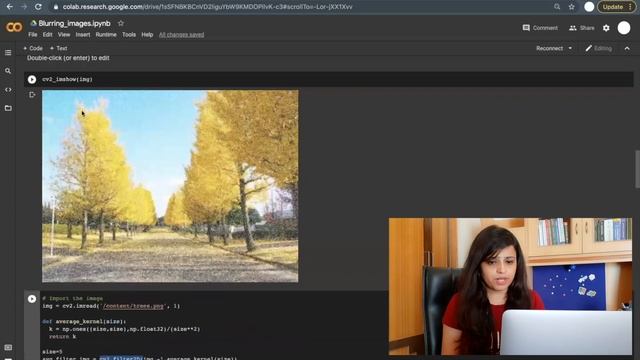This screenshot has width=640, height=360.
Task: Star the notebook in Drive
Action: [121, 23]
